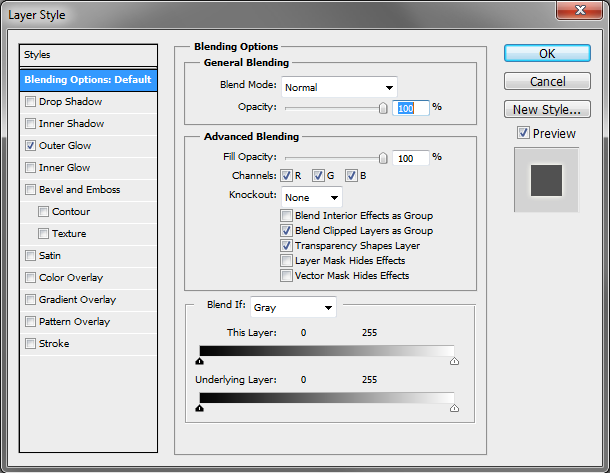Close the Layer Style dialog

[x=580, y=10]
